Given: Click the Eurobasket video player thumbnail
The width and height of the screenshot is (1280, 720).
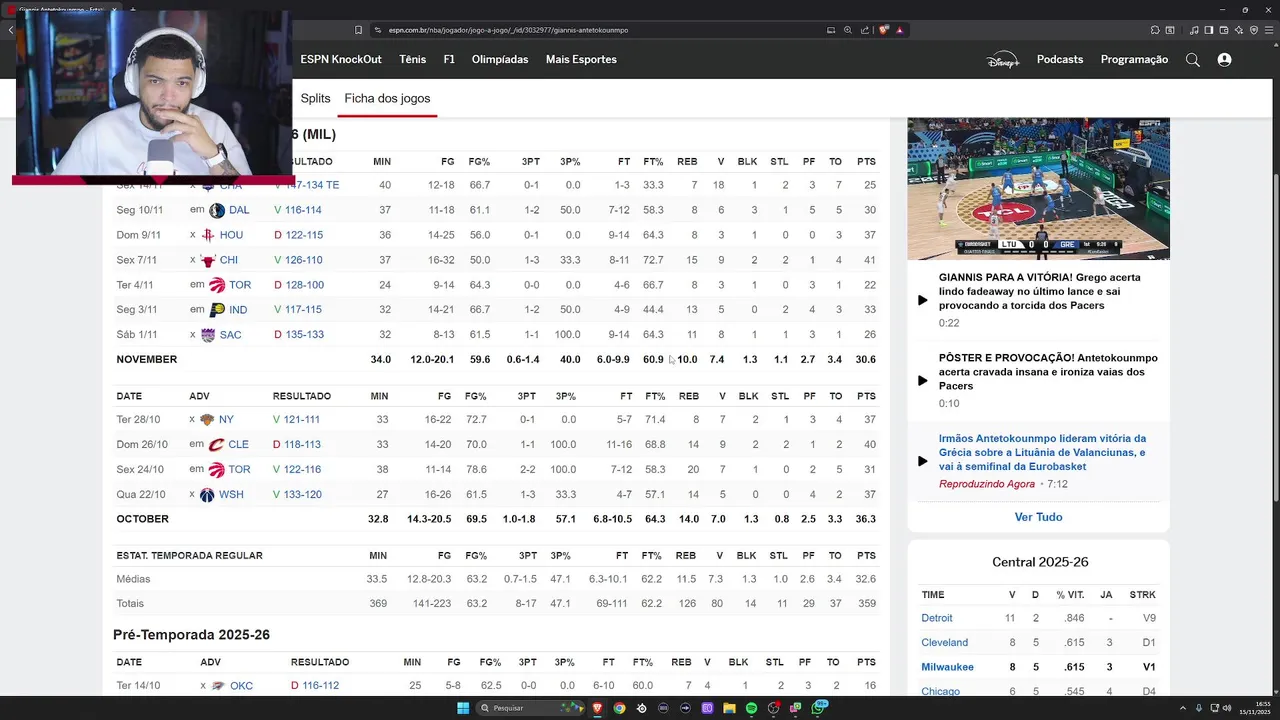Looking at the screenshot, I should (x=1038, y=189).
